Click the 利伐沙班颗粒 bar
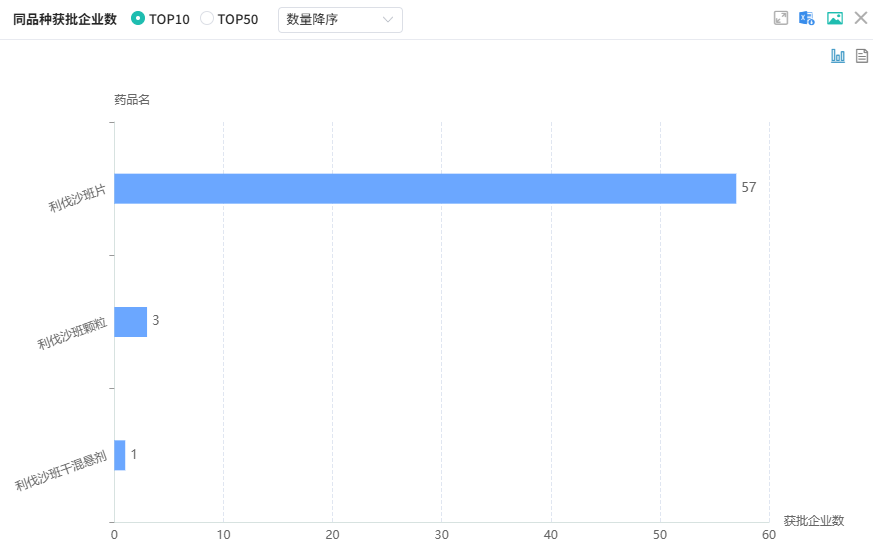Screen dimensions: 873x548 [131, 321]
